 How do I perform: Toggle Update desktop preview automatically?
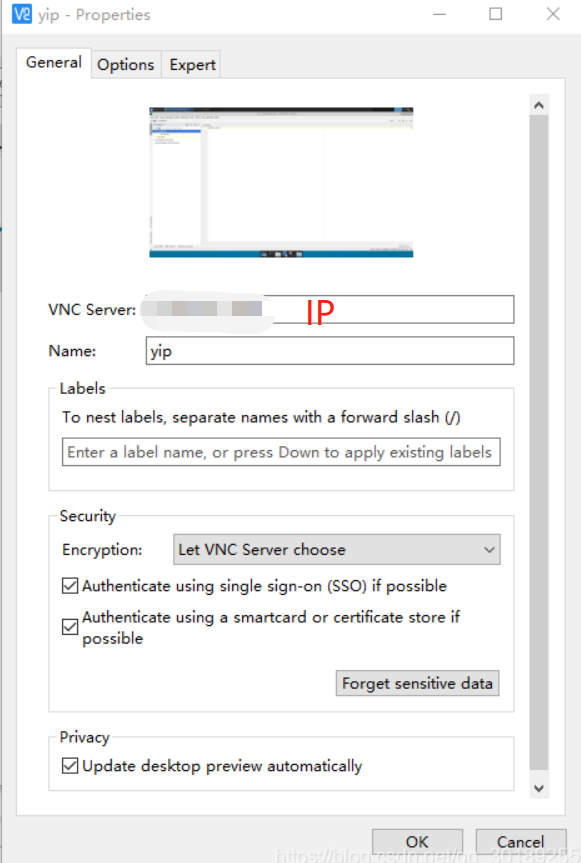click(x=69, y=766)
